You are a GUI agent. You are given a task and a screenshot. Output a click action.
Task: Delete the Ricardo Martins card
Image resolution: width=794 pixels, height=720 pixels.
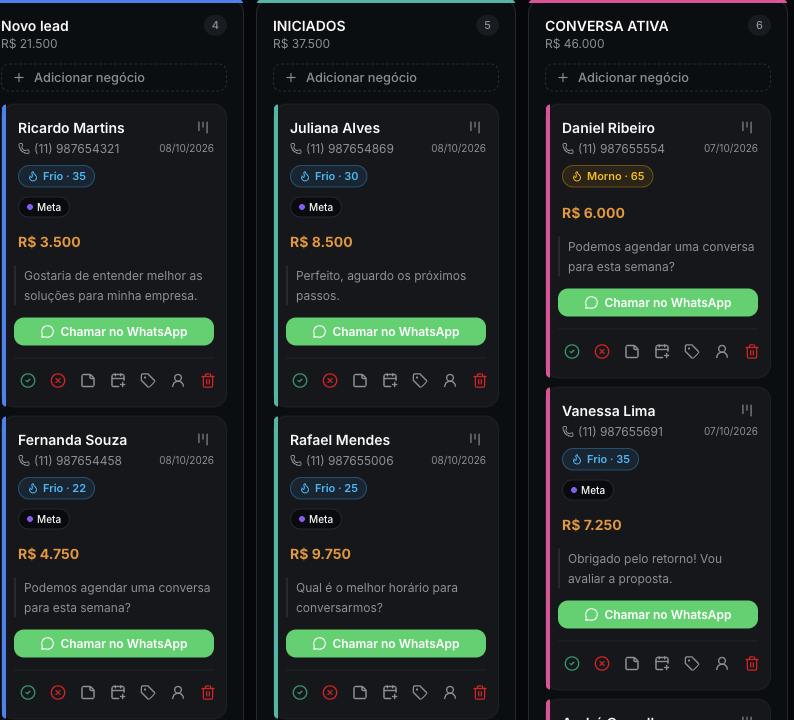[208, 380]
